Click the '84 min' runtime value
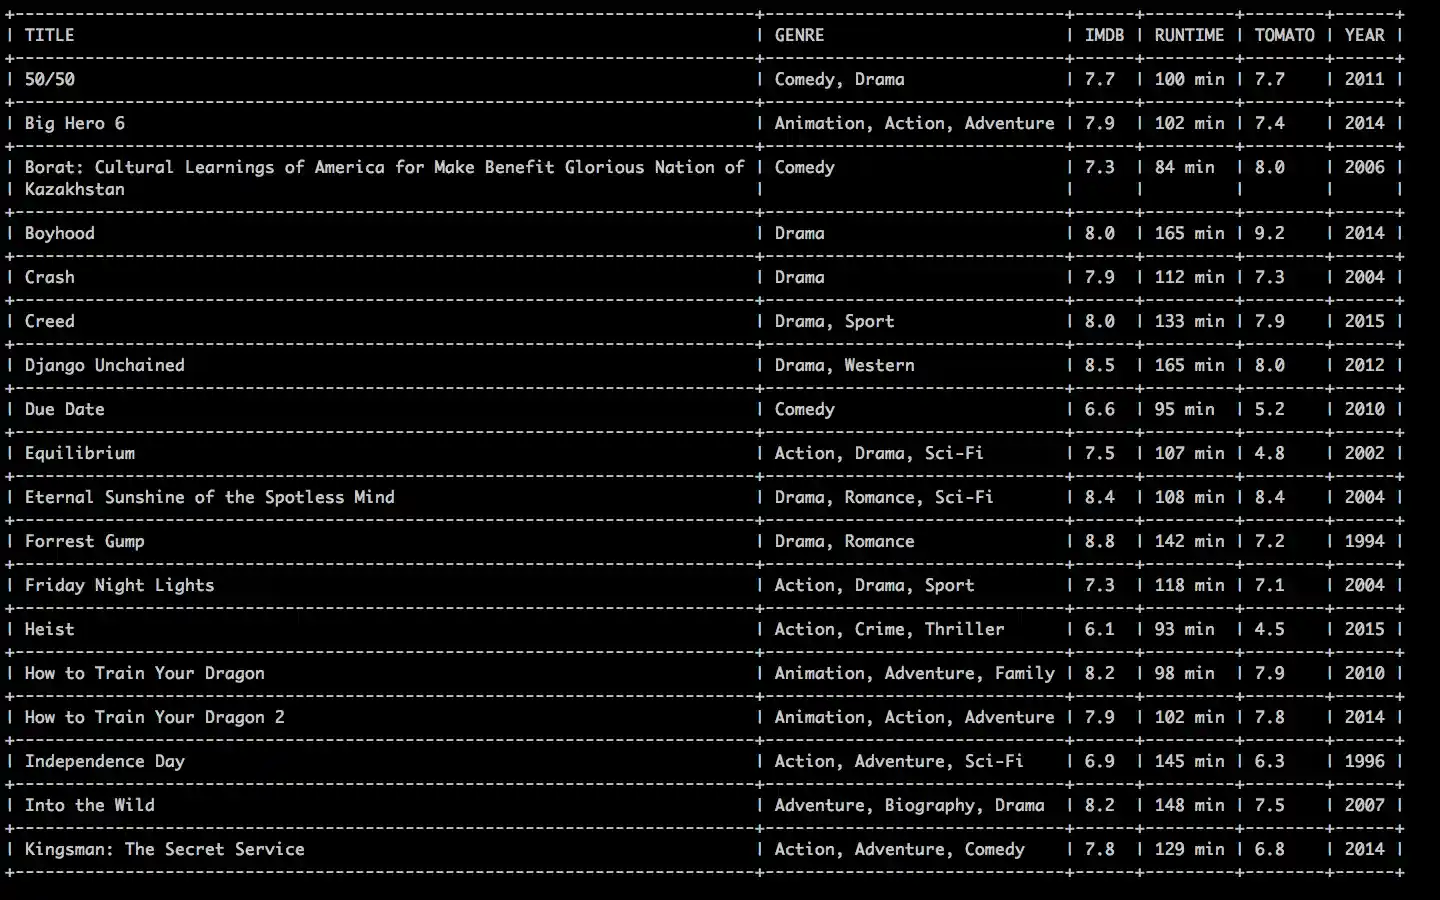This screenshot has width=1440, height=900. pyautogui.click(x=1184, y=167)
